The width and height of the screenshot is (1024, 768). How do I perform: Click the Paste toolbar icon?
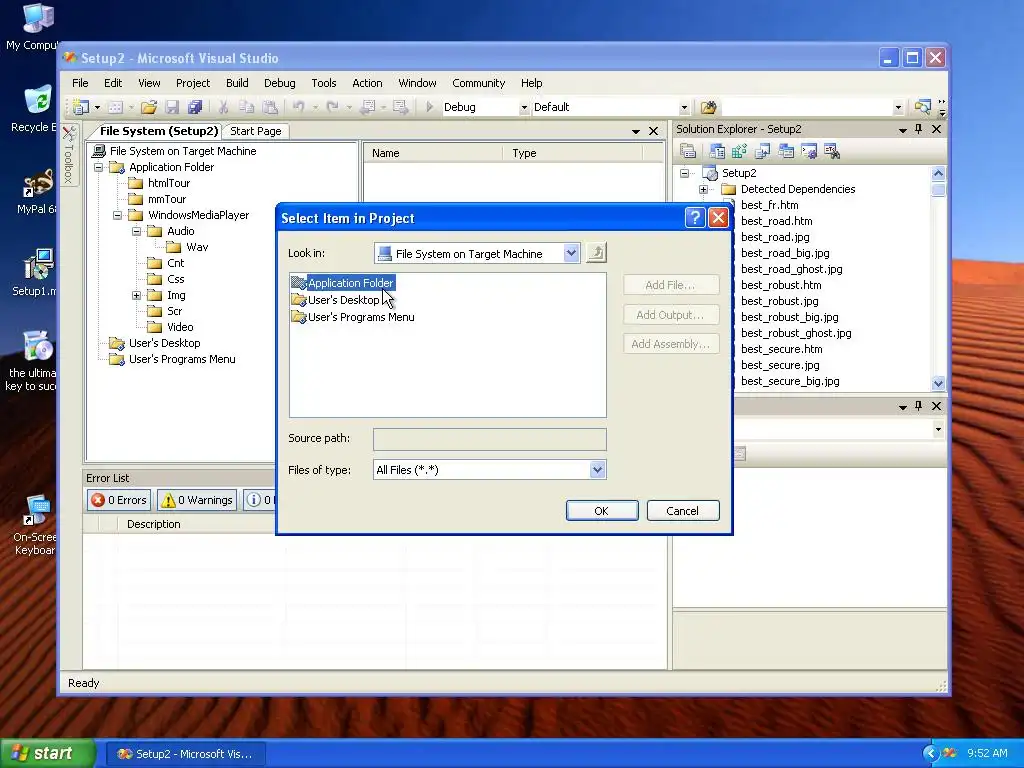pos(269,107)
